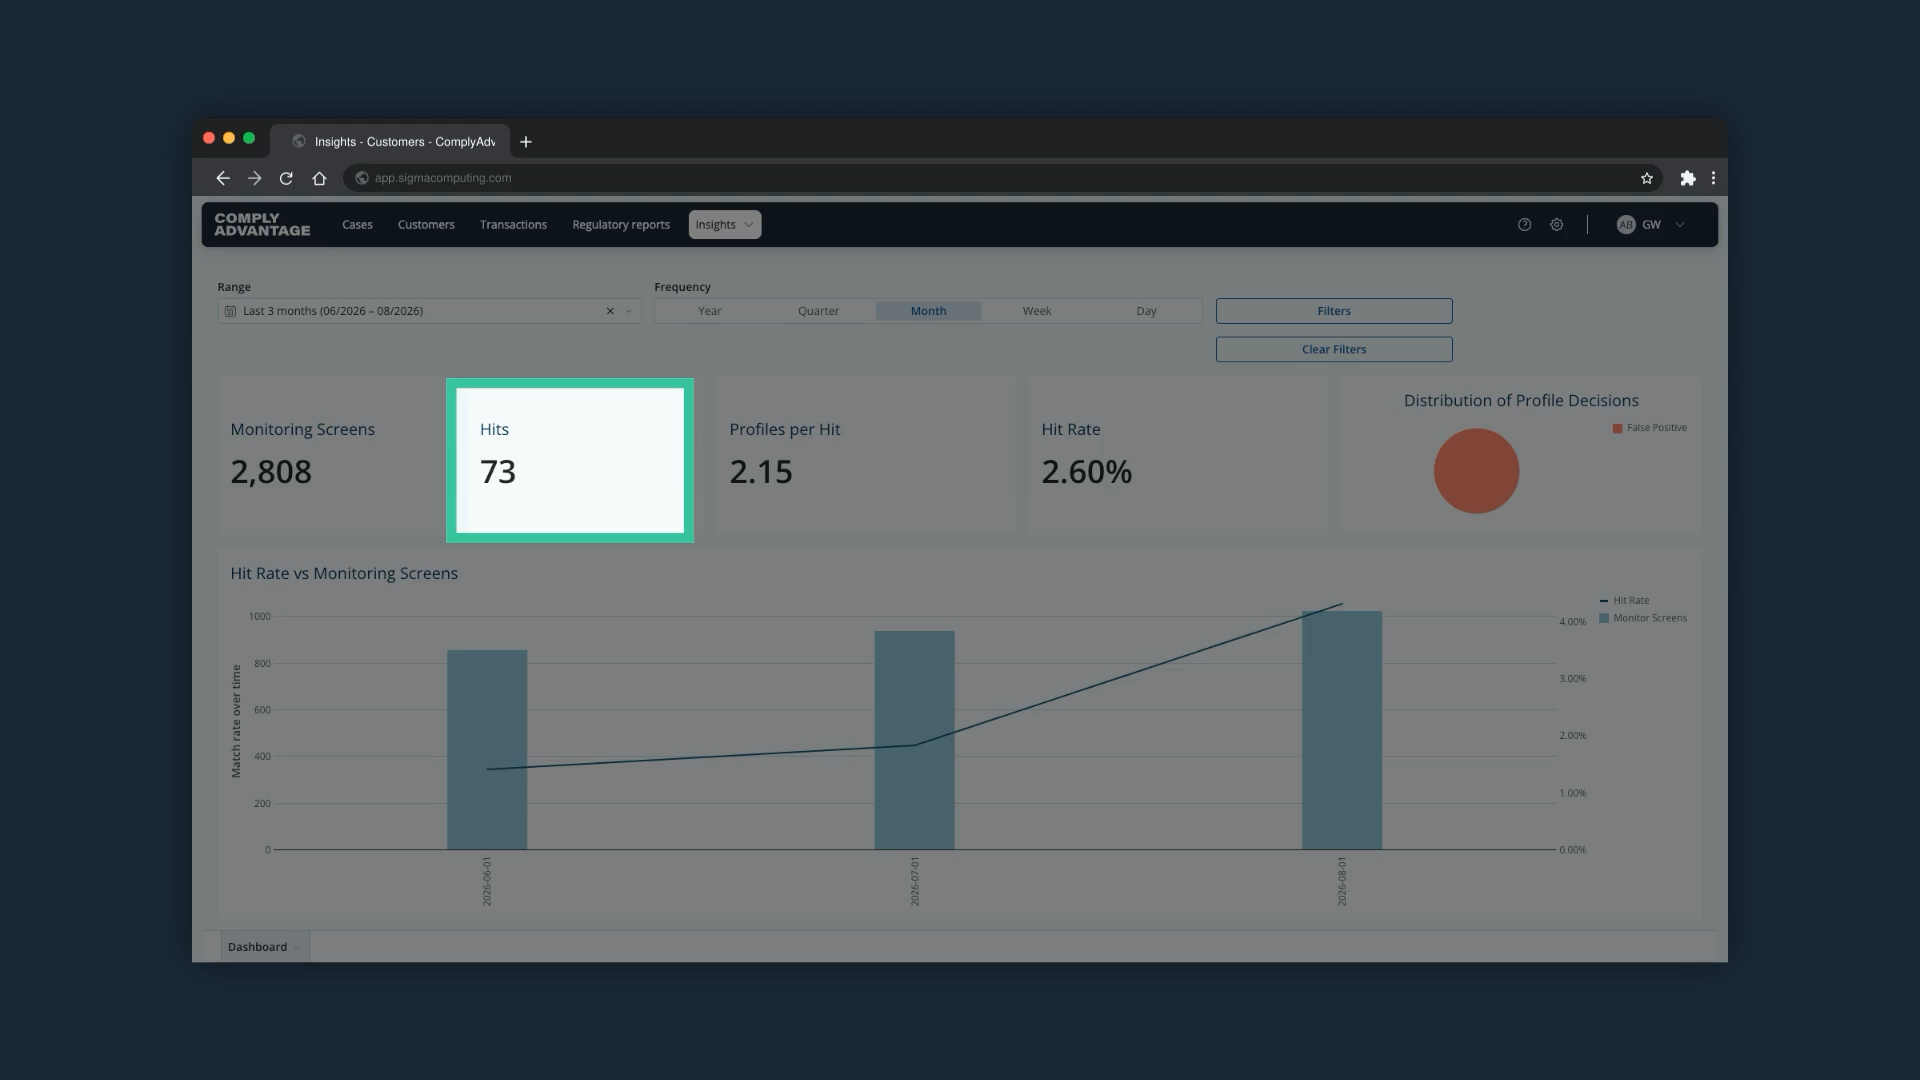Viewport: 1920px width, 1080px height.
Task: Bookmark this page with star icon
Action: [x=1647, y=178]
